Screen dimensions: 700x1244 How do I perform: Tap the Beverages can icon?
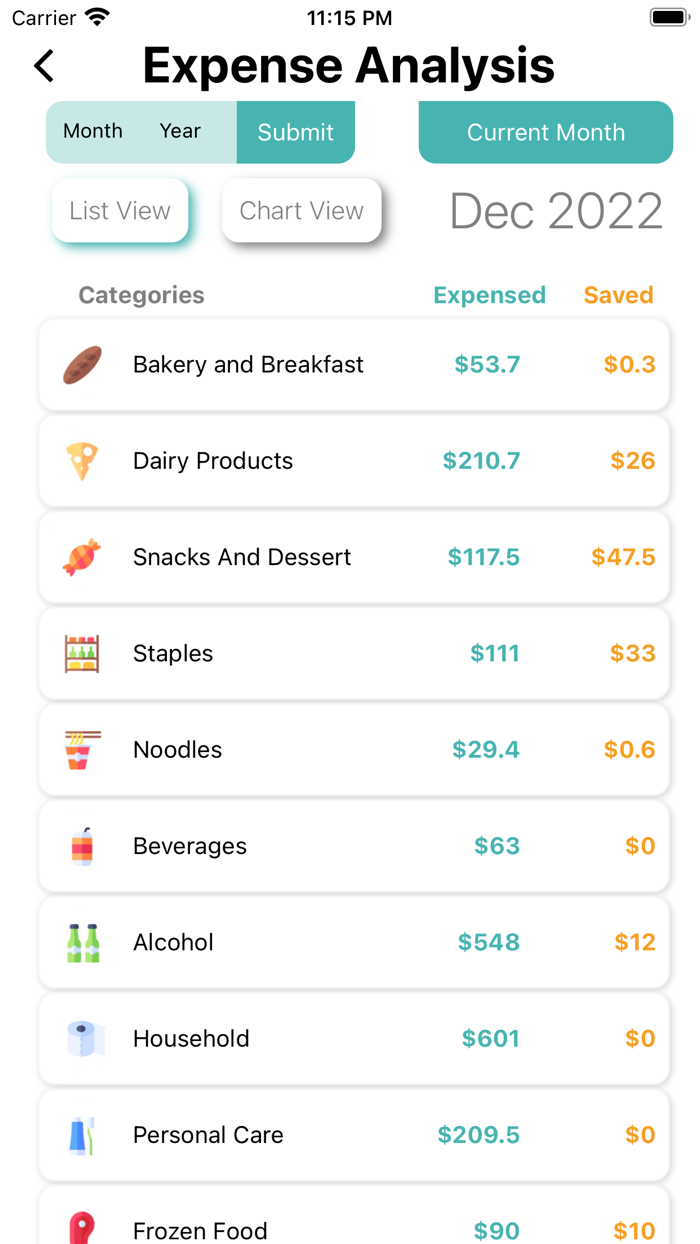tap(82, 846)
